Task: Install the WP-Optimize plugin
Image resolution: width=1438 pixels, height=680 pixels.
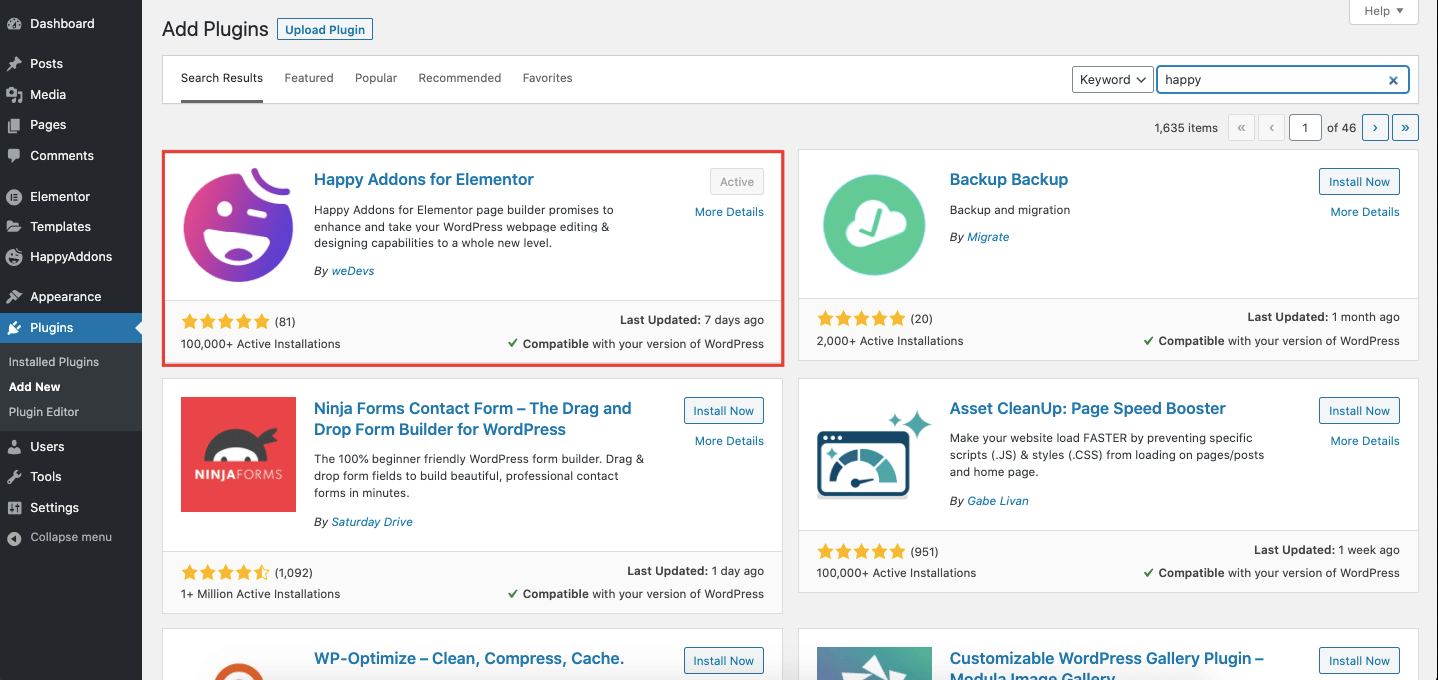Action: [724, 661]
